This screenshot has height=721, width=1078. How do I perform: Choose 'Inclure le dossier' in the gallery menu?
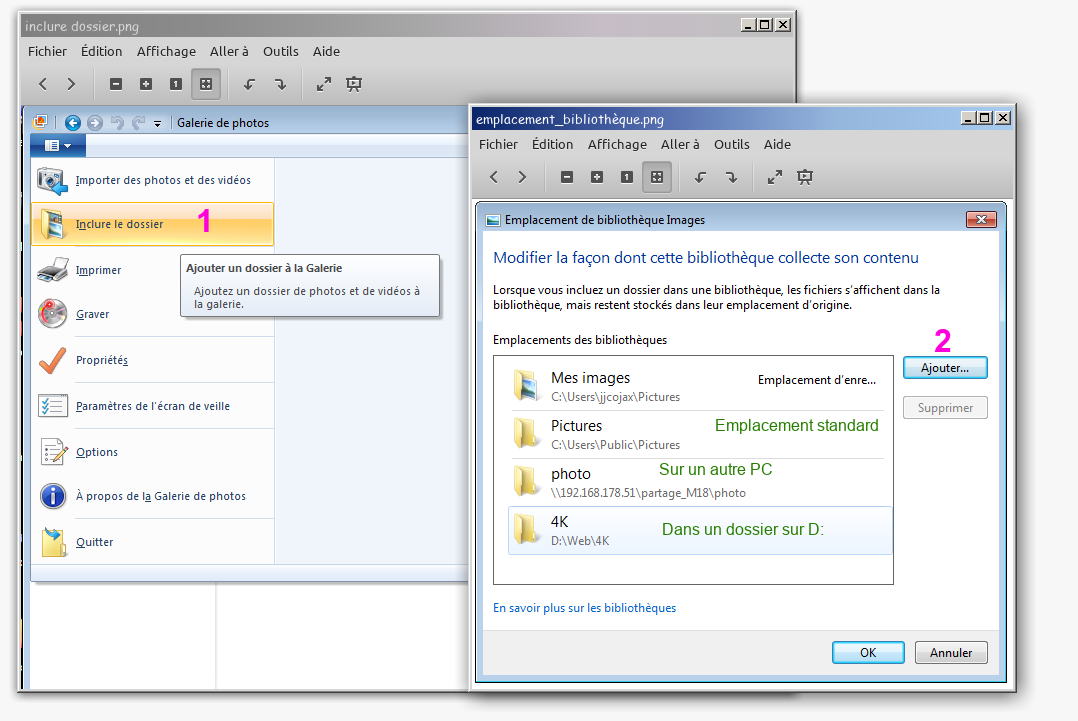[120, 224]
